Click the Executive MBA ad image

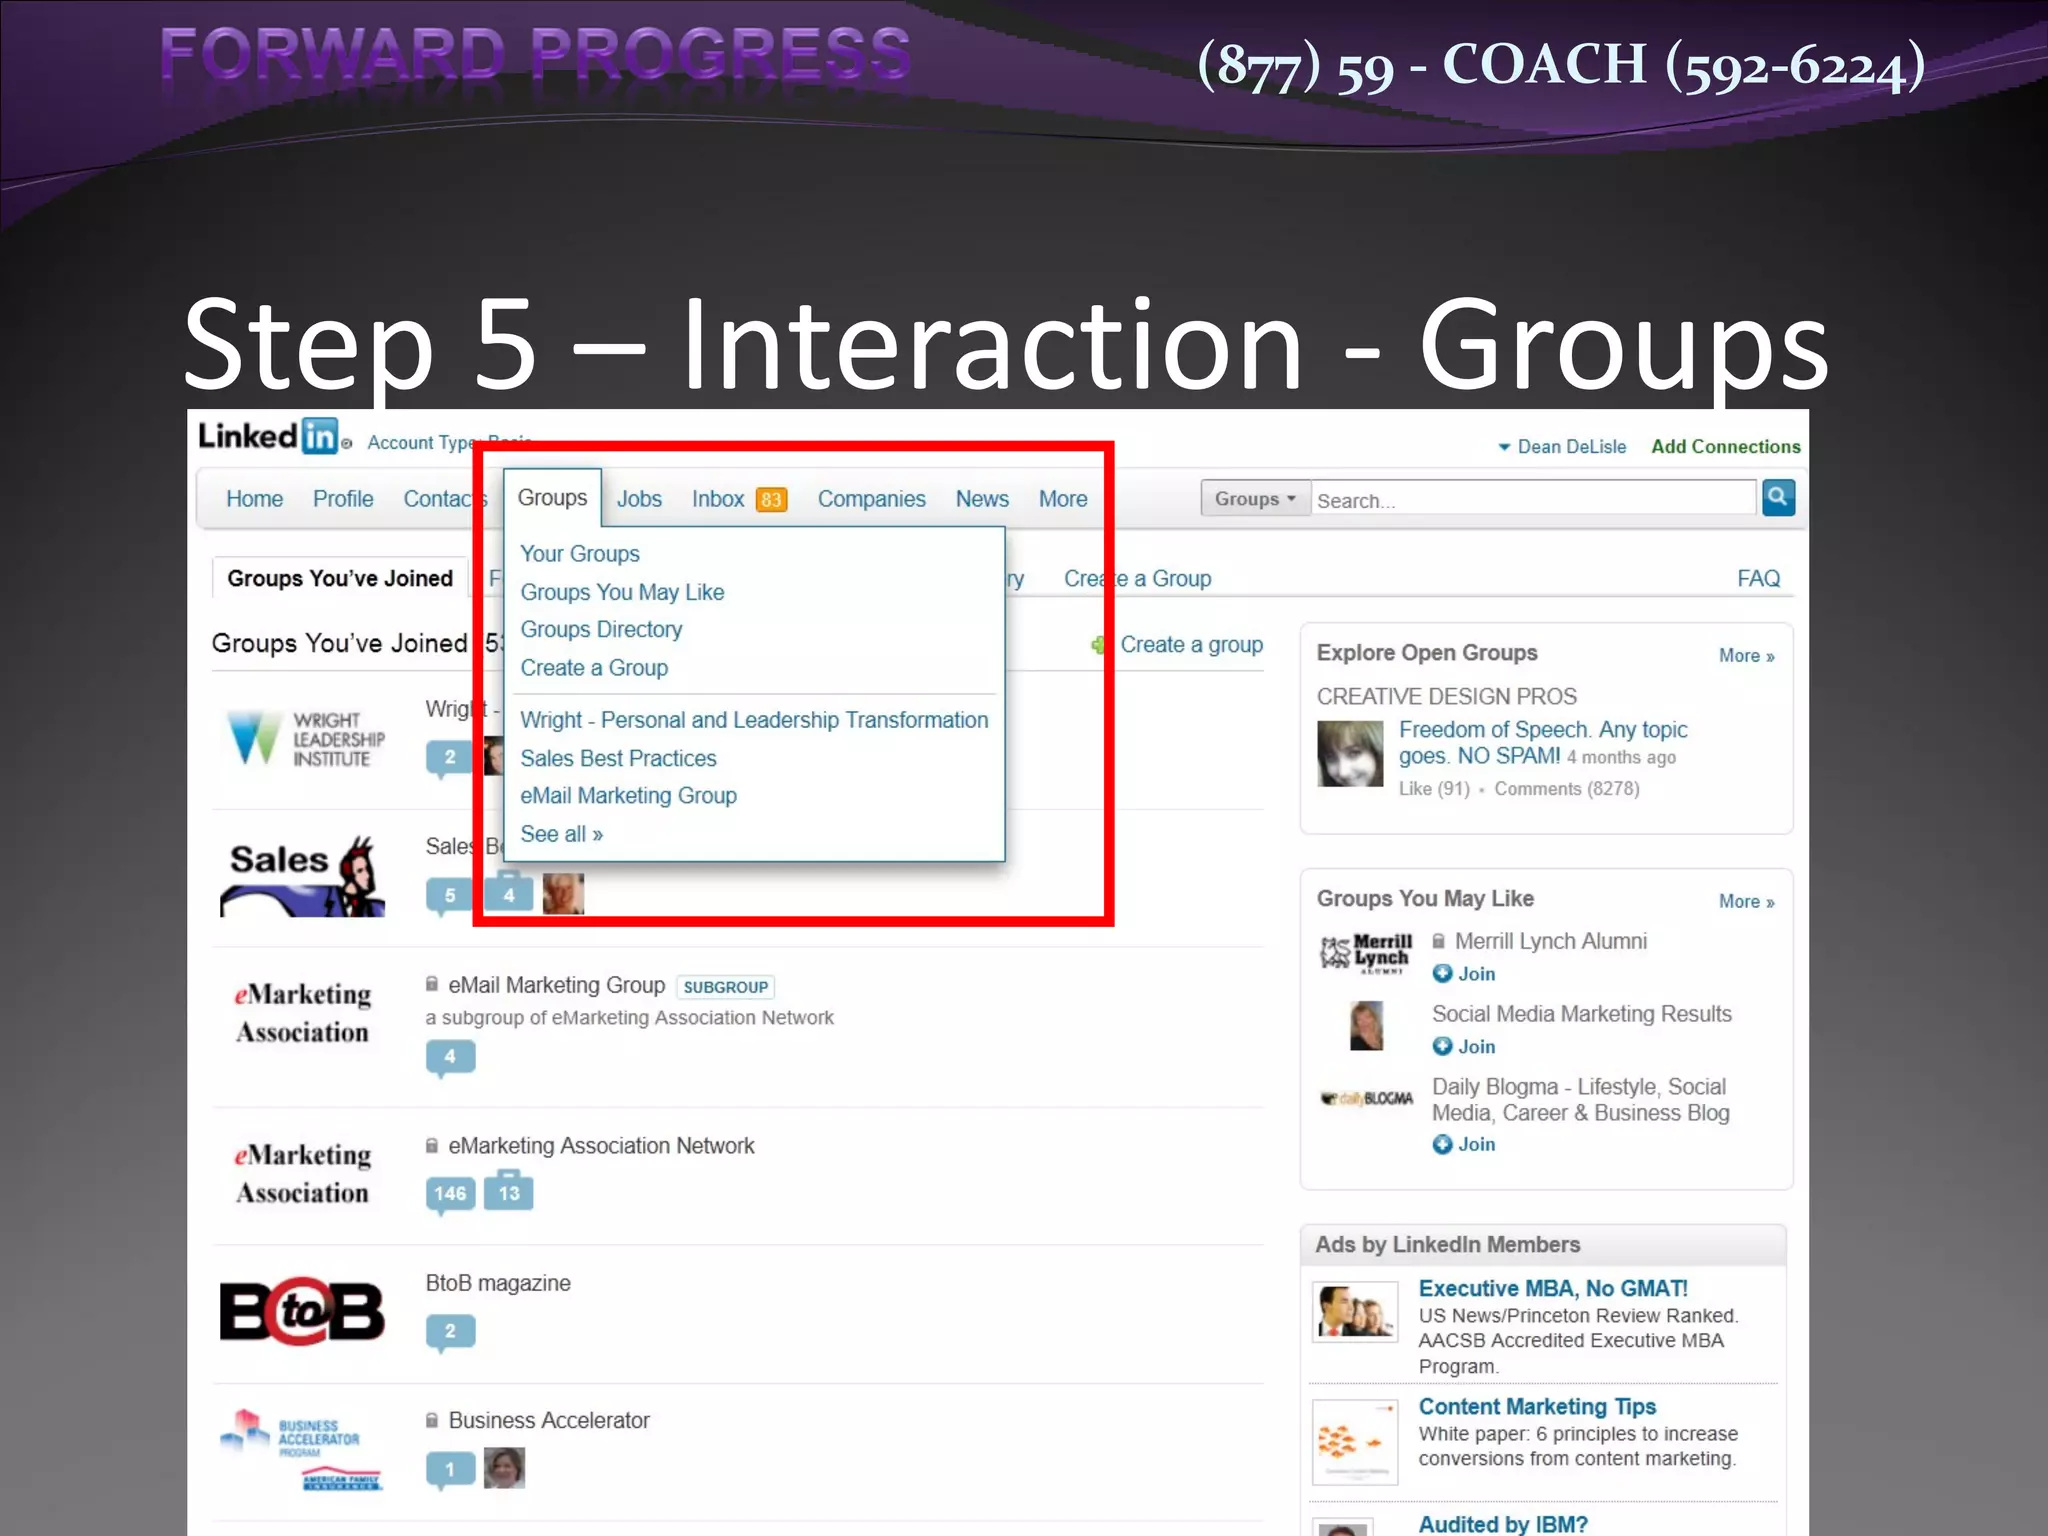(x=1355, y=1312)
